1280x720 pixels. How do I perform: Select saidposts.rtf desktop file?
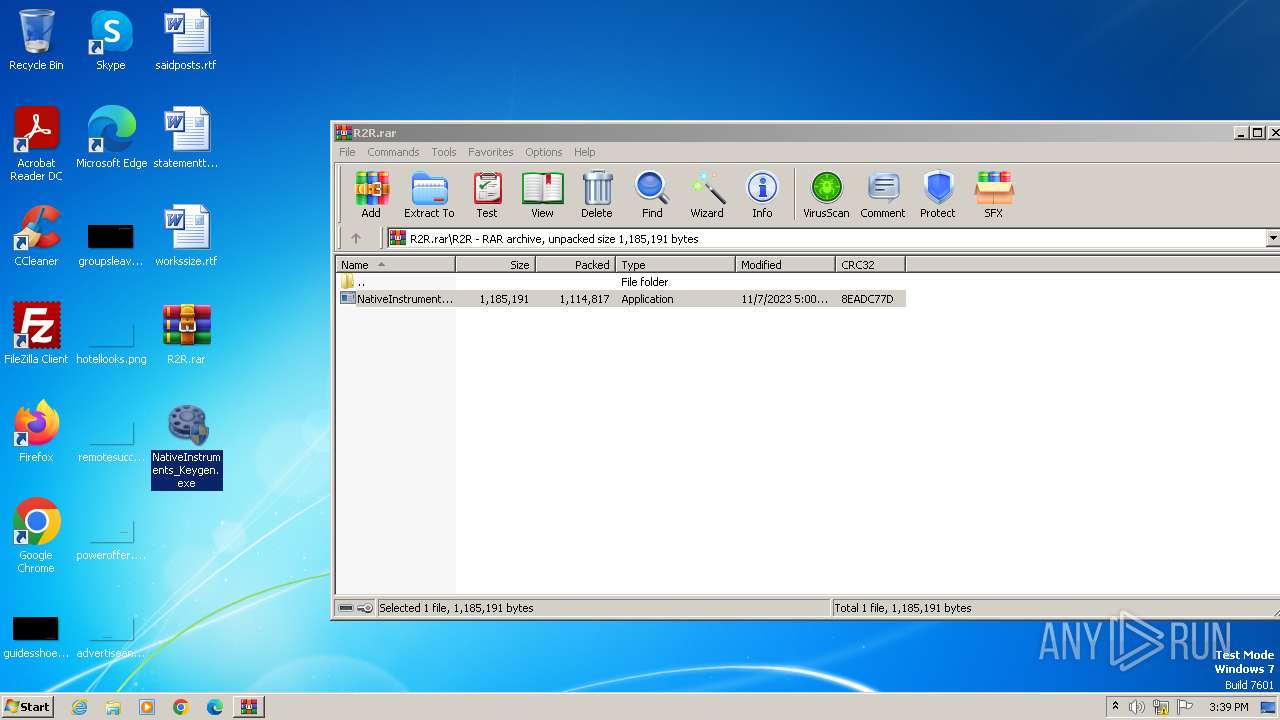(x=186, y=41)
